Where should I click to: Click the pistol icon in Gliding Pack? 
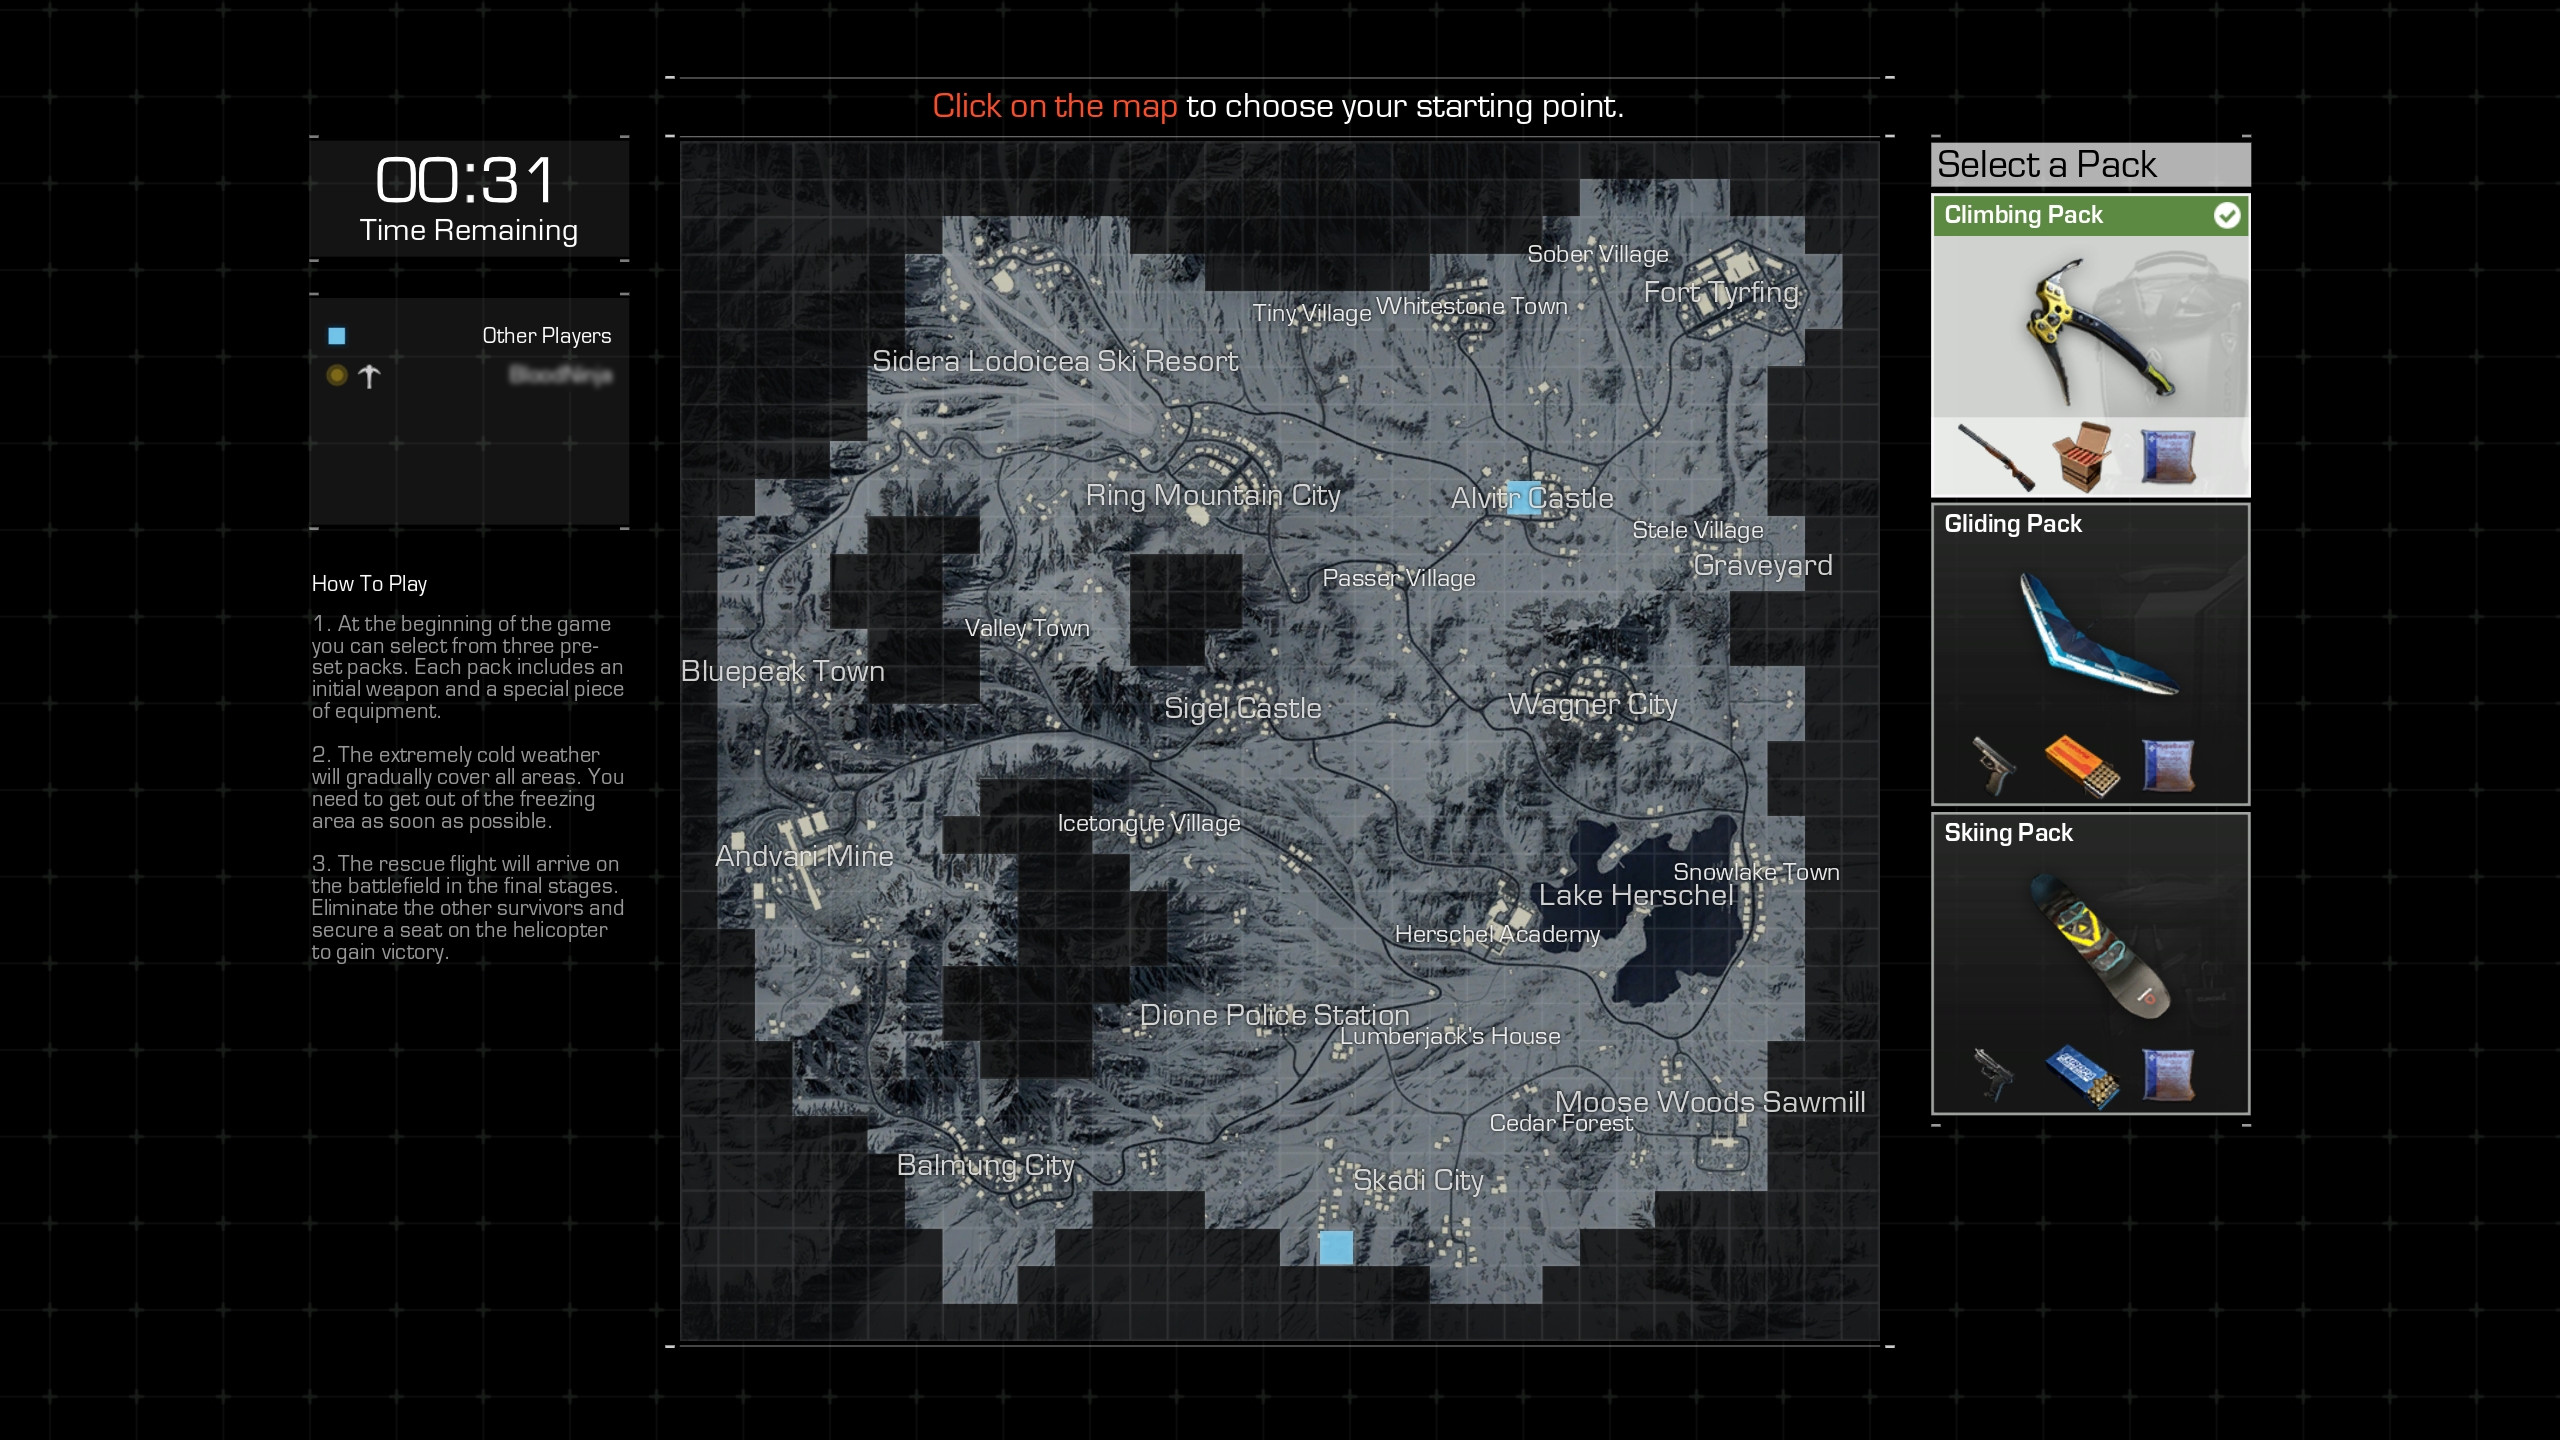(x=1993, y=765)
